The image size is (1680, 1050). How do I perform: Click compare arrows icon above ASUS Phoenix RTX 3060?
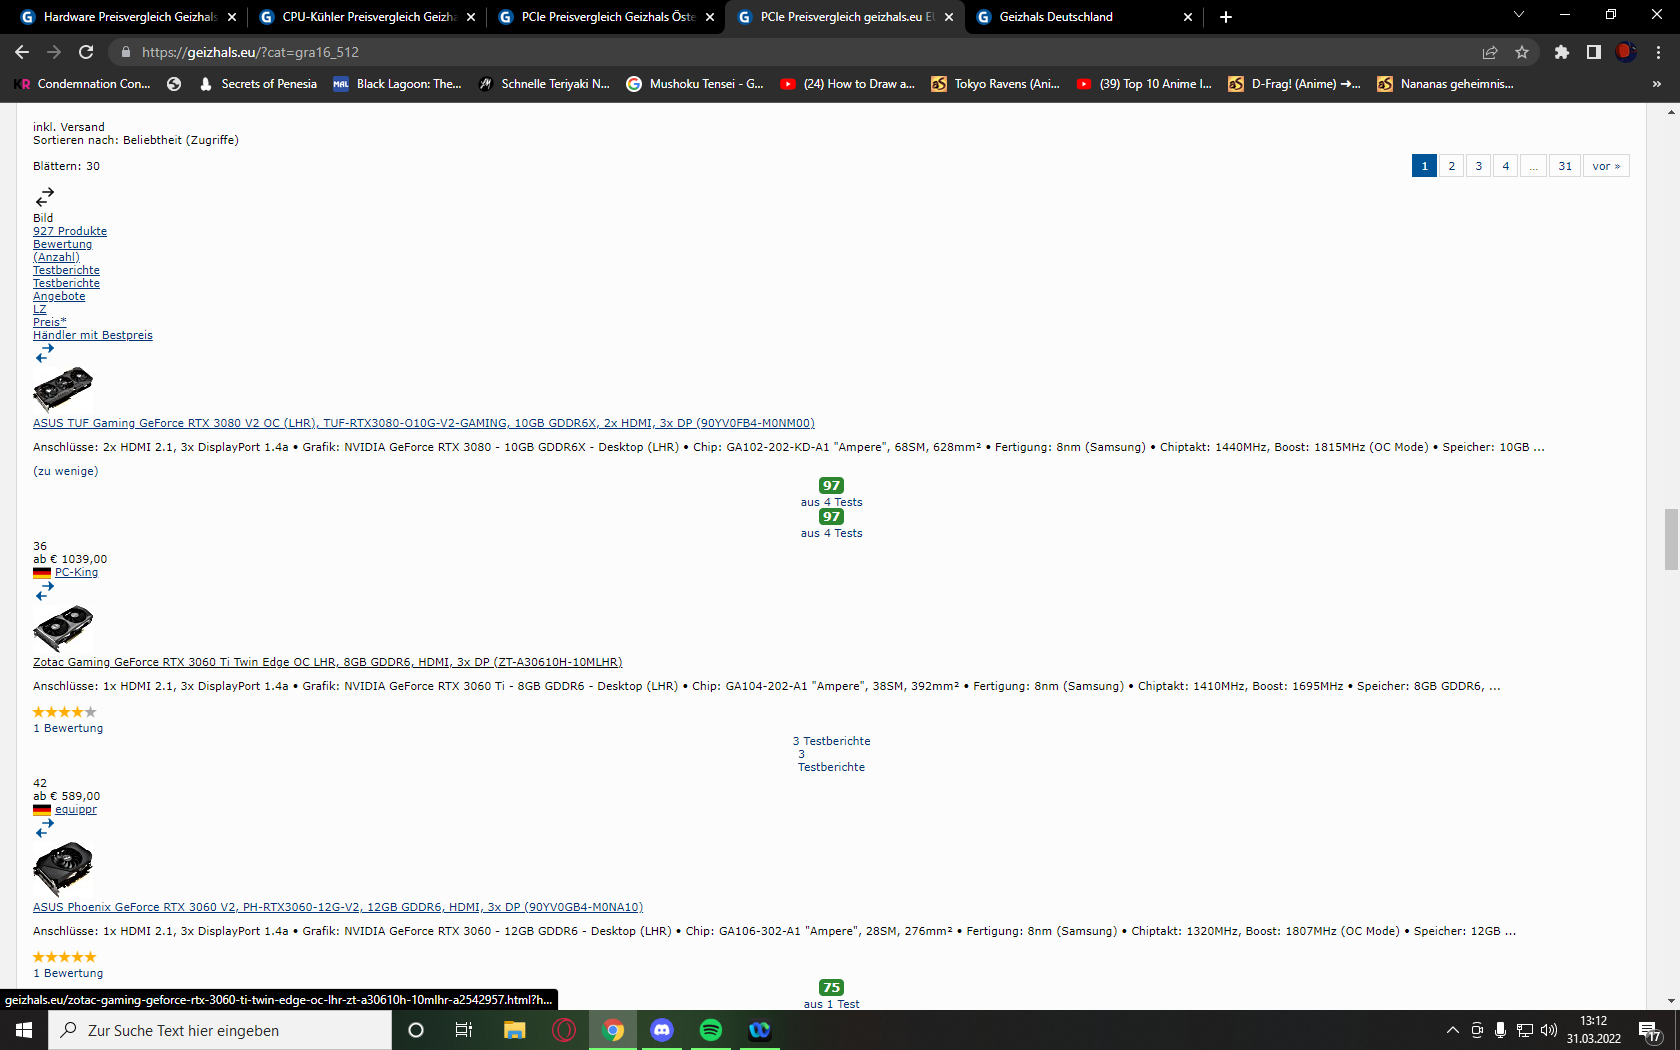(44, 829)
